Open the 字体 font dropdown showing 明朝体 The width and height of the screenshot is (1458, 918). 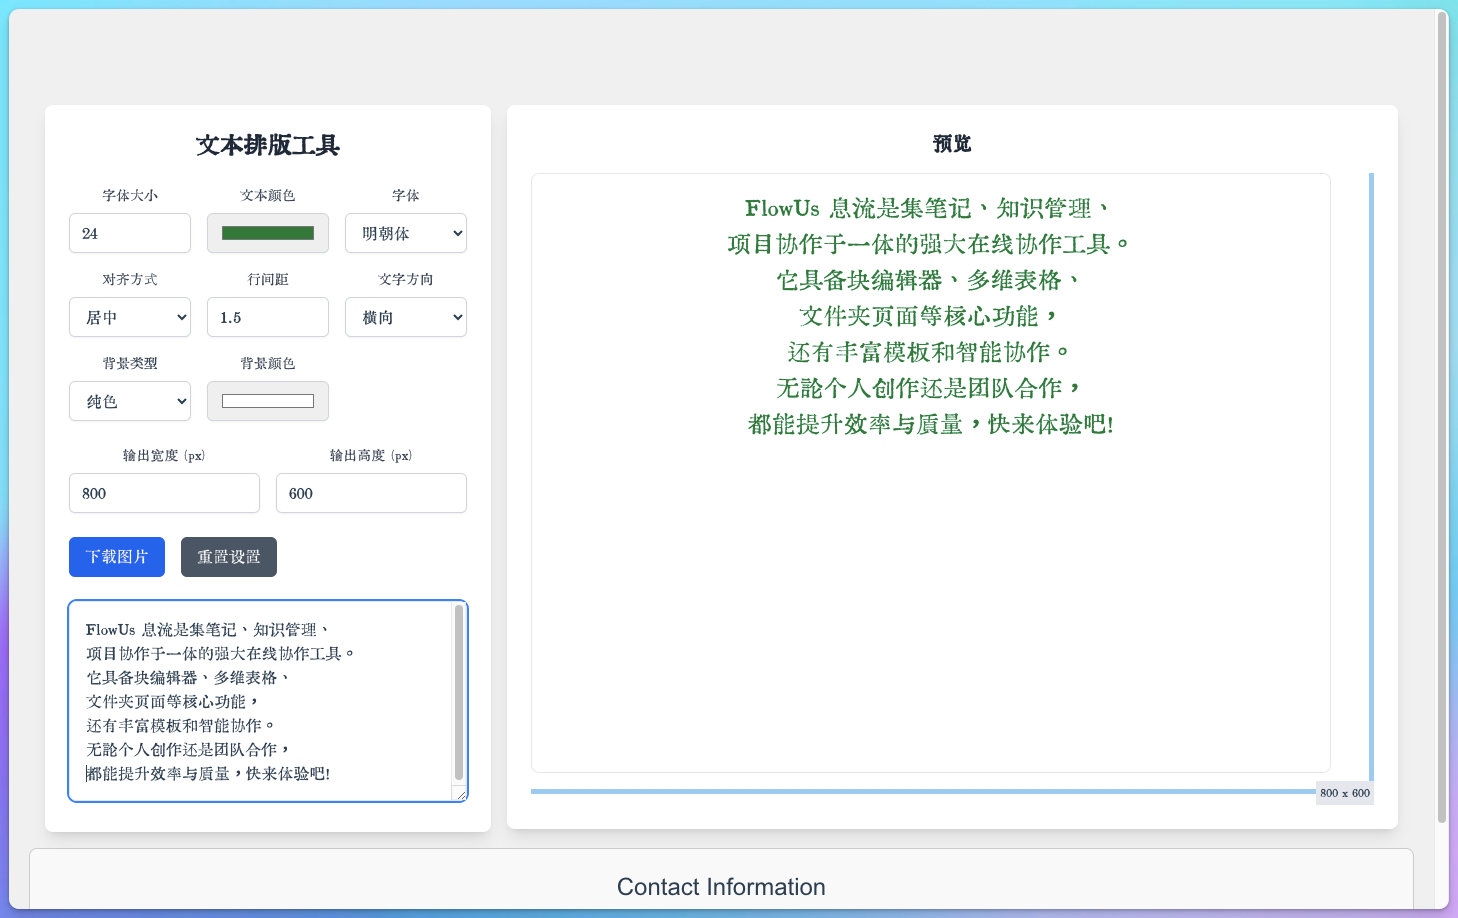[x=405, y=233]
